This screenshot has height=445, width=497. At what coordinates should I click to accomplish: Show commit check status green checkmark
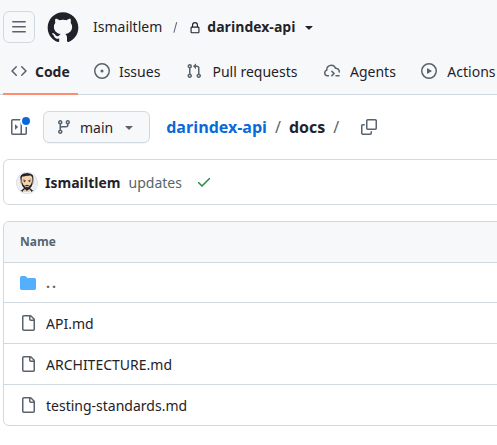point(204,183)
